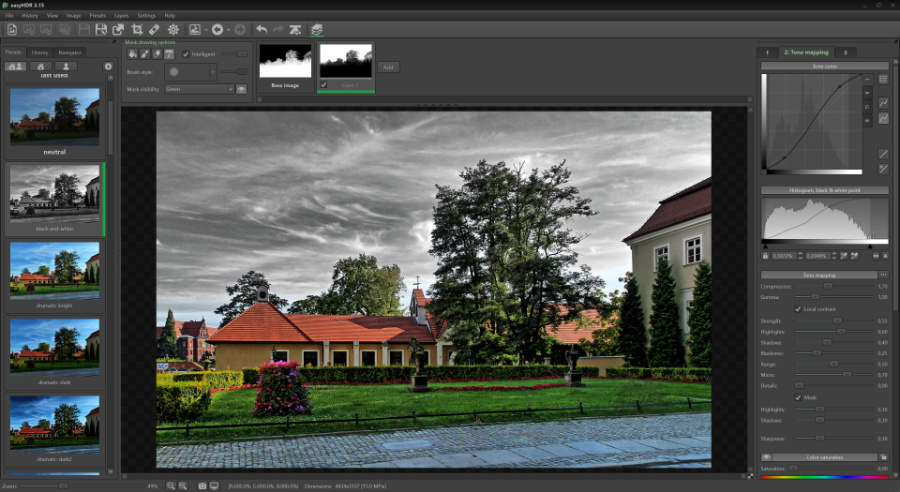Click the add preset plus icon
The width and height of the screenshot is (900, 492).
pos(108,67)
